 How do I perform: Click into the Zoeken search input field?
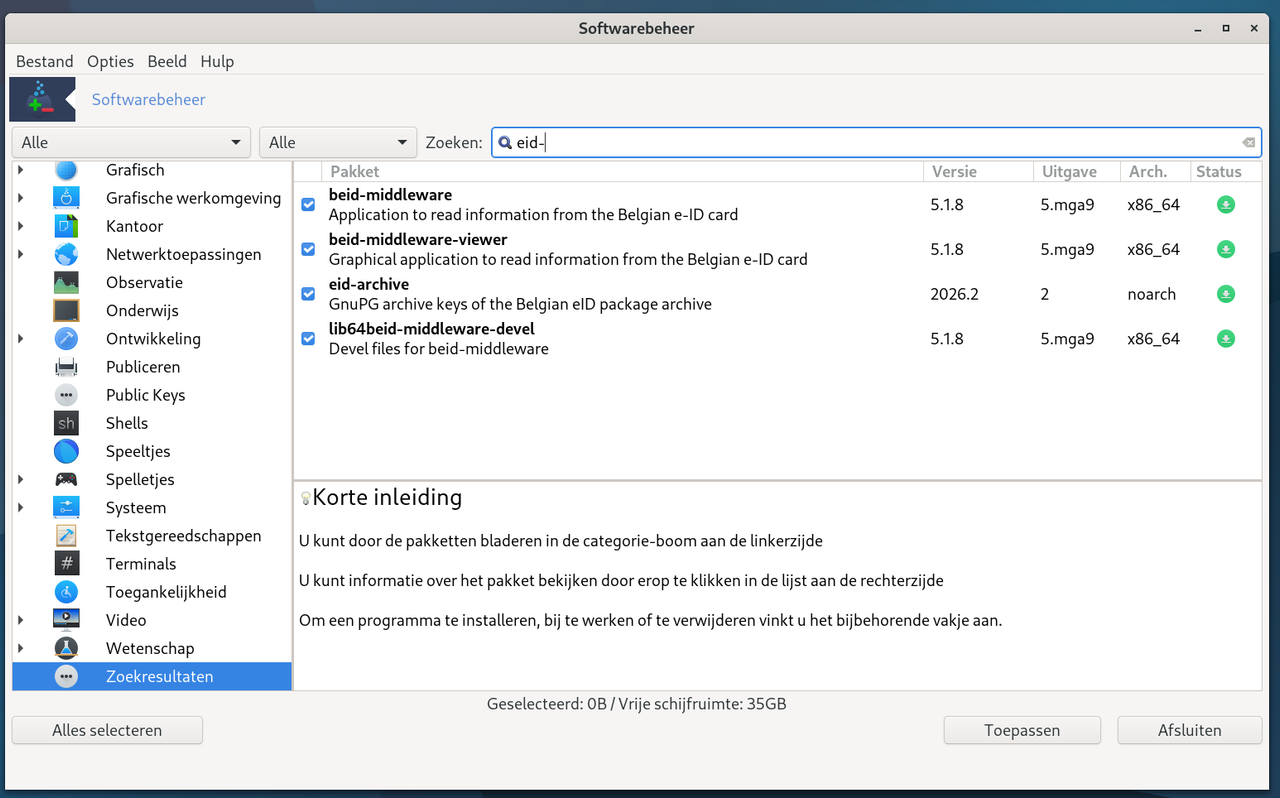[x=876, y=142]
